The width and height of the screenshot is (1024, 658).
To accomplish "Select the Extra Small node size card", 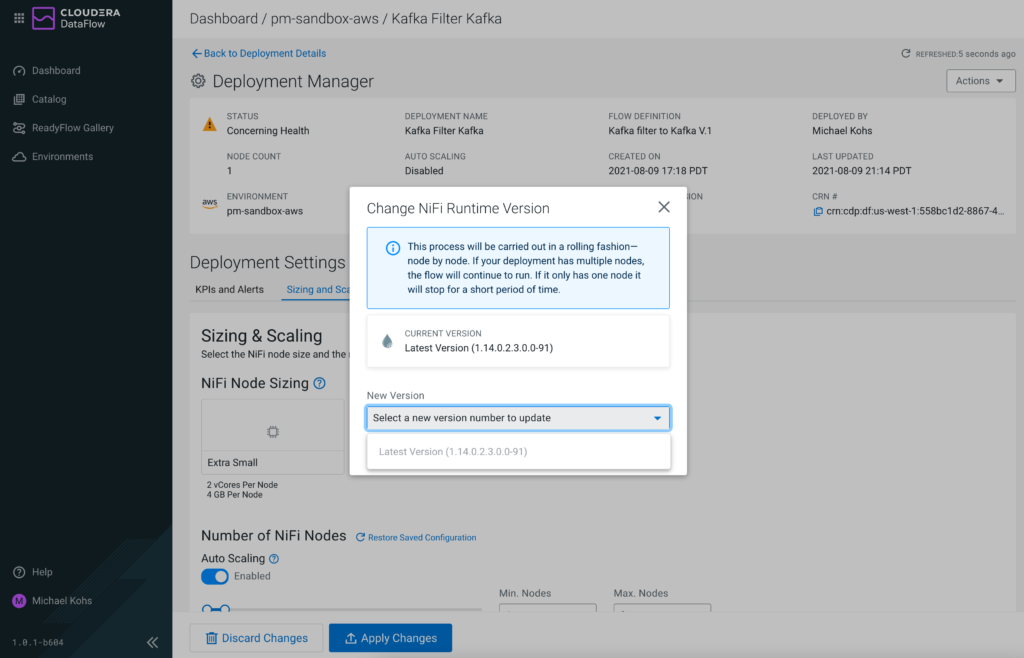I will (272, 437).
